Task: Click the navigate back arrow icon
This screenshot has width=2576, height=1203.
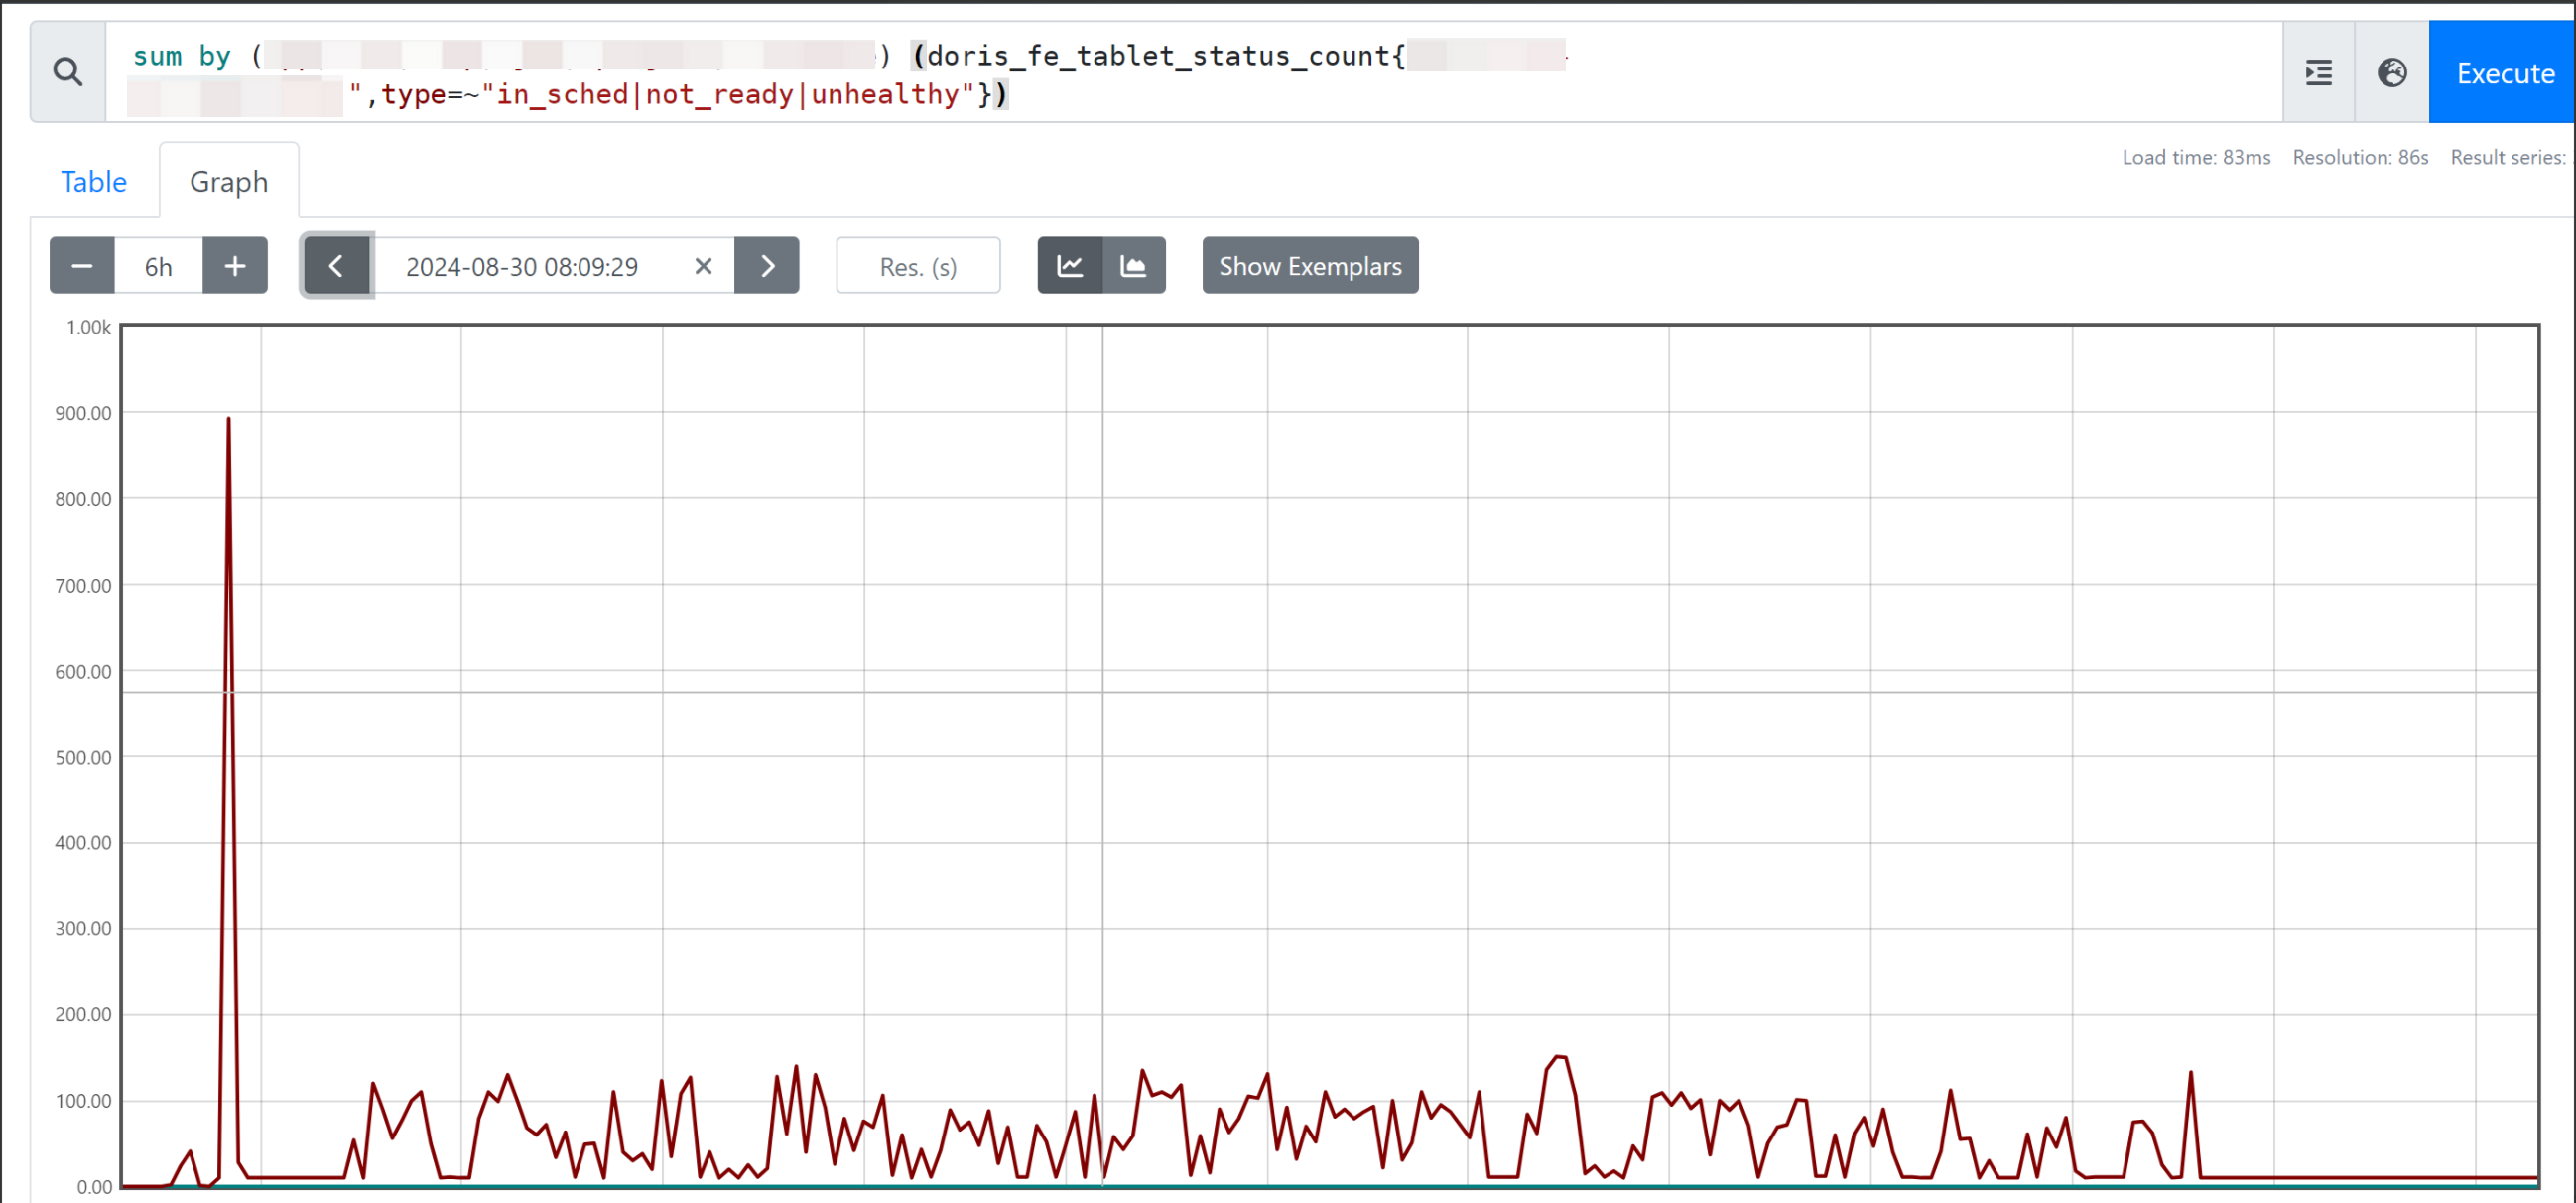Action: click(x=335, y=266)
